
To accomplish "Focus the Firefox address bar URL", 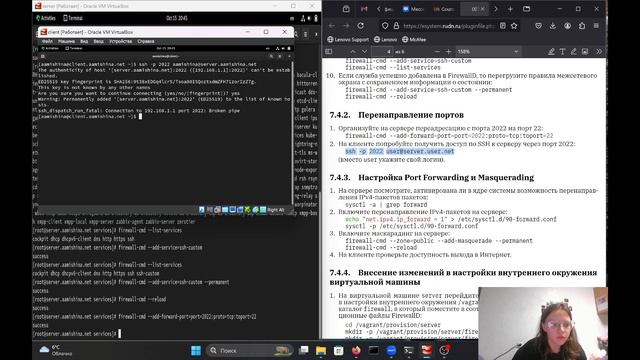I will (x=448, y=26).
